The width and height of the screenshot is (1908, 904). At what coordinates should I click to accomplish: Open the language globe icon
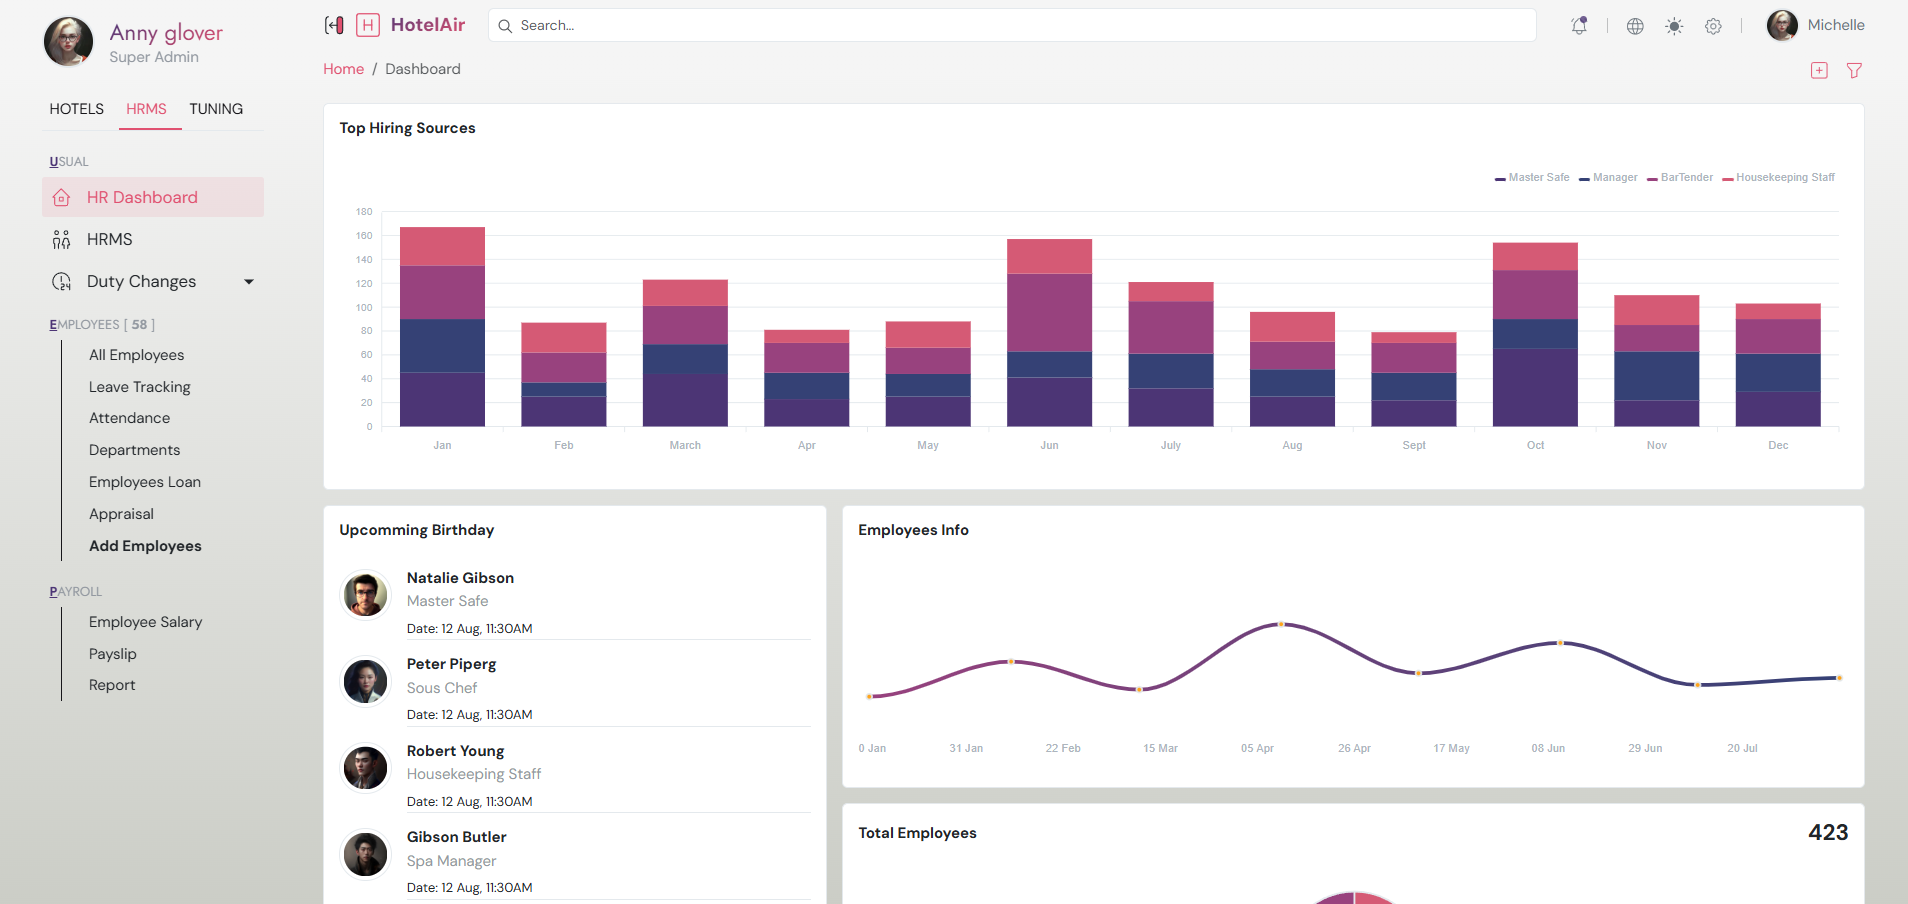[1635, 26]
